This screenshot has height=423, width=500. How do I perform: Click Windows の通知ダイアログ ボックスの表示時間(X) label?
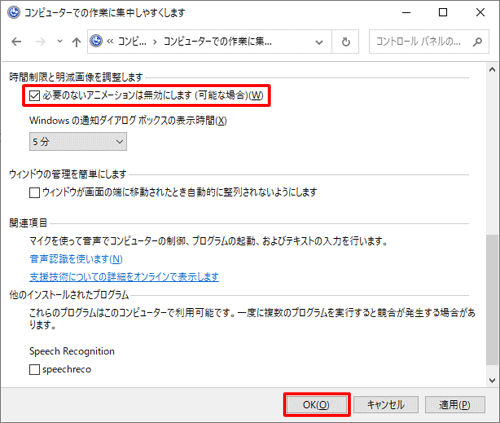coord(128,120)
